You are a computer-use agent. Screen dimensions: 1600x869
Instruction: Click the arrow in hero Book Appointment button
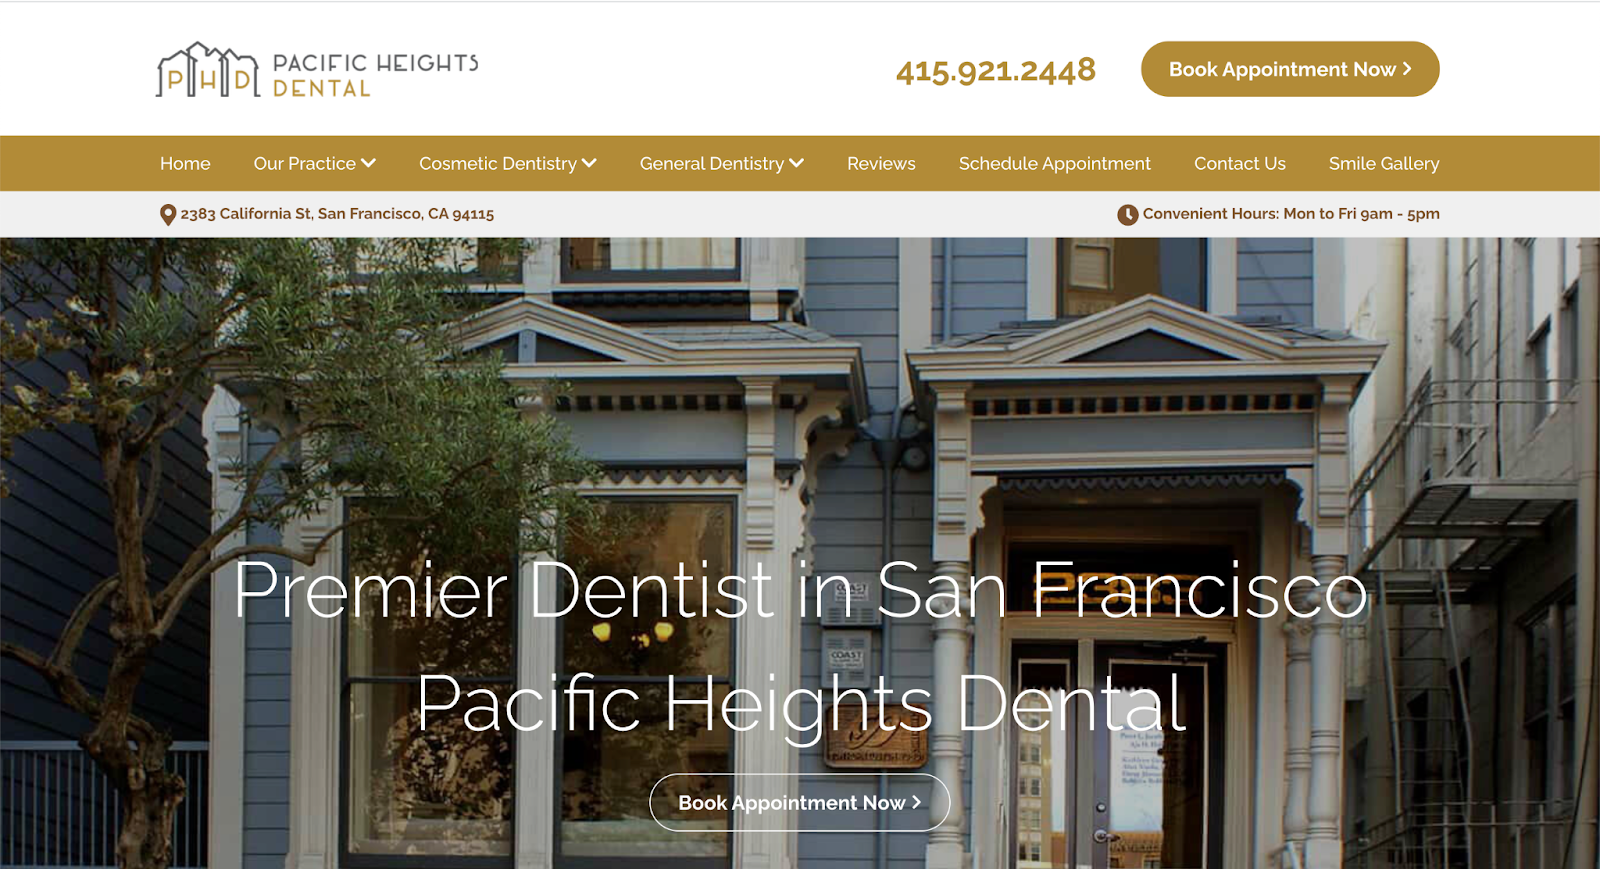pyautogui.click(x=916, y=802)
